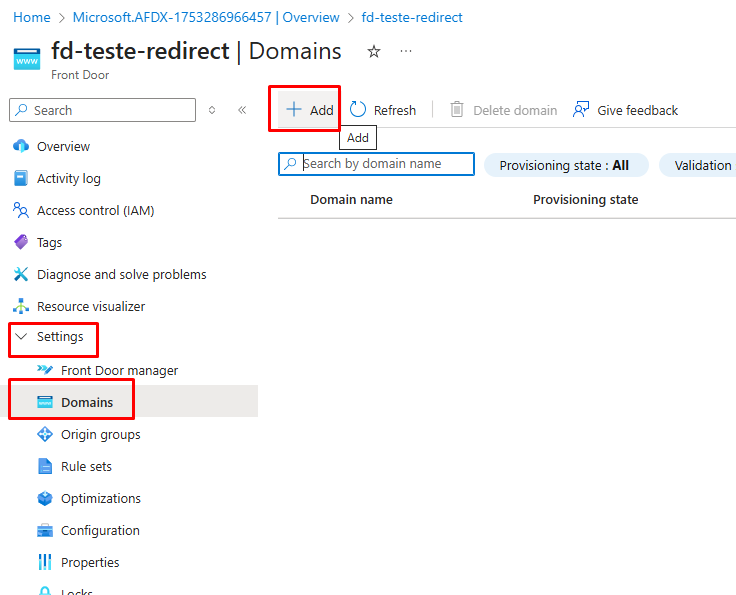Image resolution: width=736 pixels, height=595 pixels.
Task: Go to Home breadcrumb link
Action: click(32, 17)
